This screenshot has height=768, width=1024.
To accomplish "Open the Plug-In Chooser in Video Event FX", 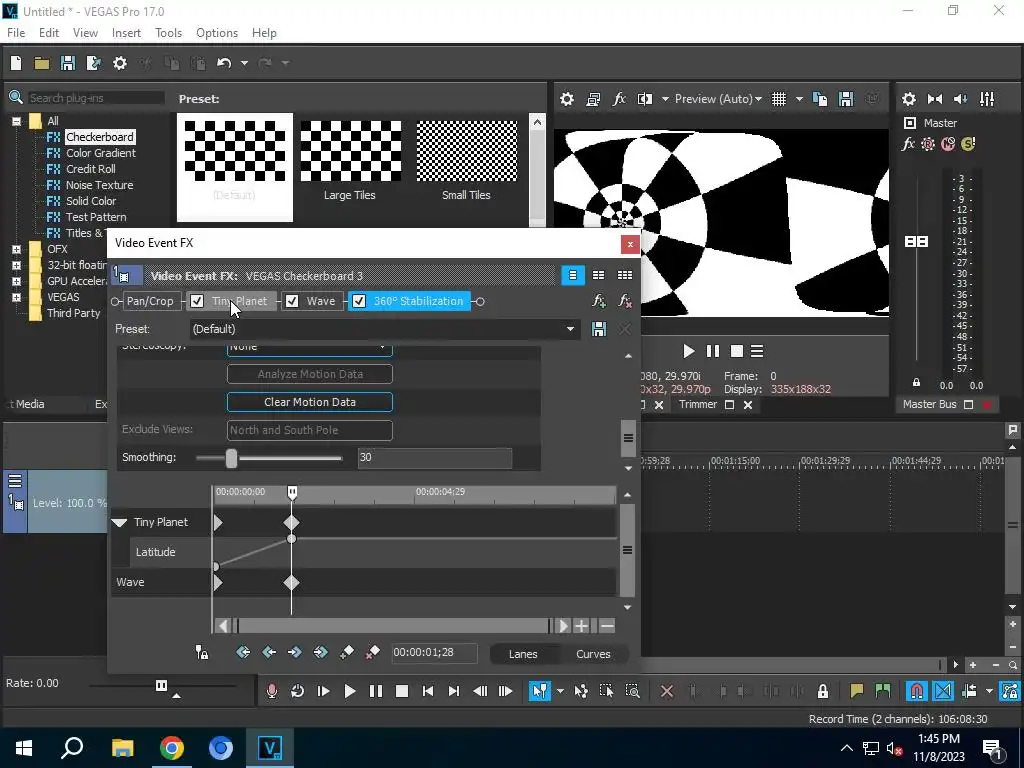I will (x=599, y=301).
